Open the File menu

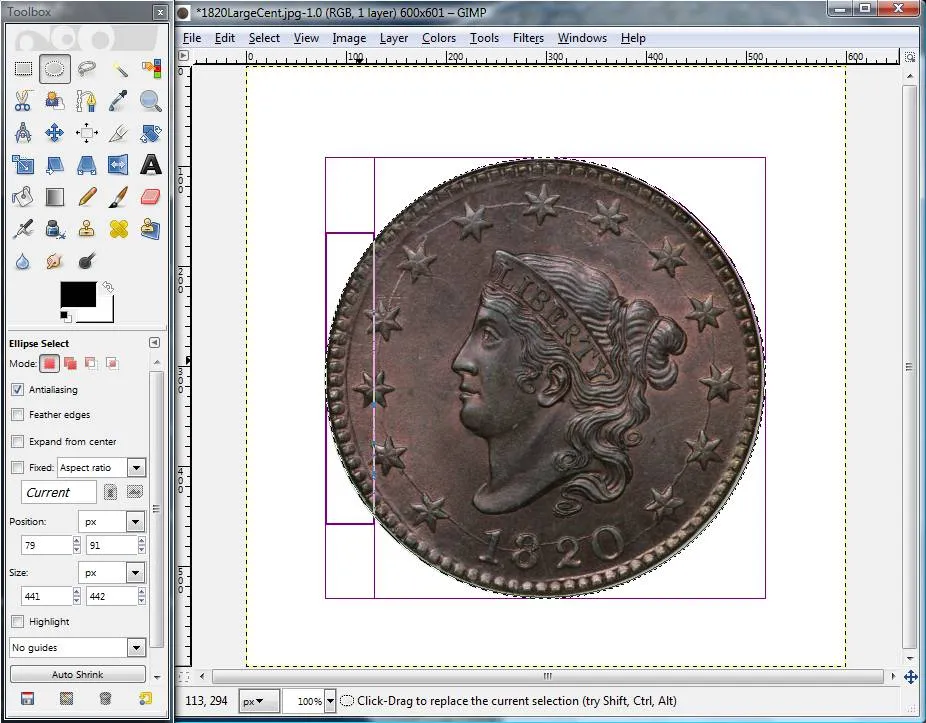point(192,38)
